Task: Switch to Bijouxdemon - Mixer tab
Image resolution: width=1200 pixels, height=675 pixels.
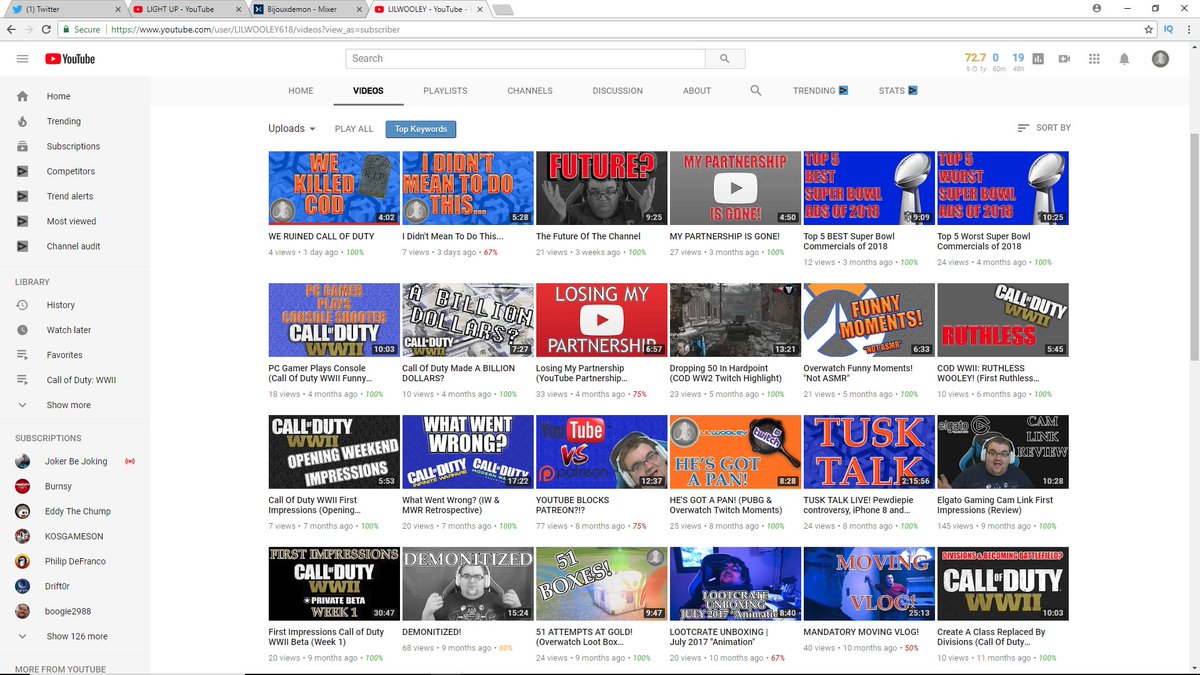Action: 308,8
